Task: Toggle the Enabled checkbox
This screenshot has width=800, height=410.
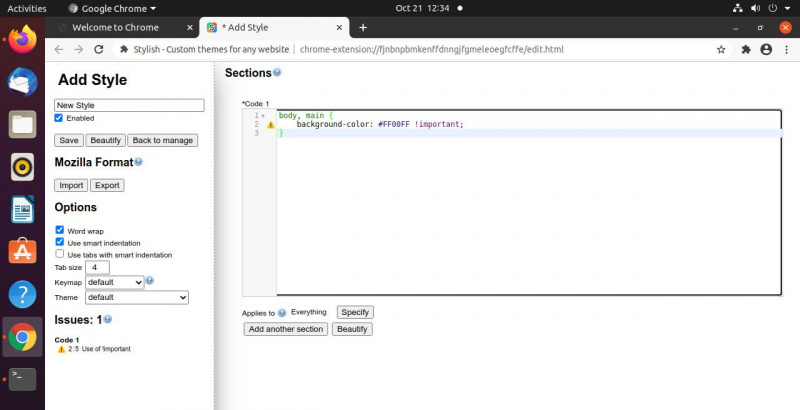Action: 59,118
